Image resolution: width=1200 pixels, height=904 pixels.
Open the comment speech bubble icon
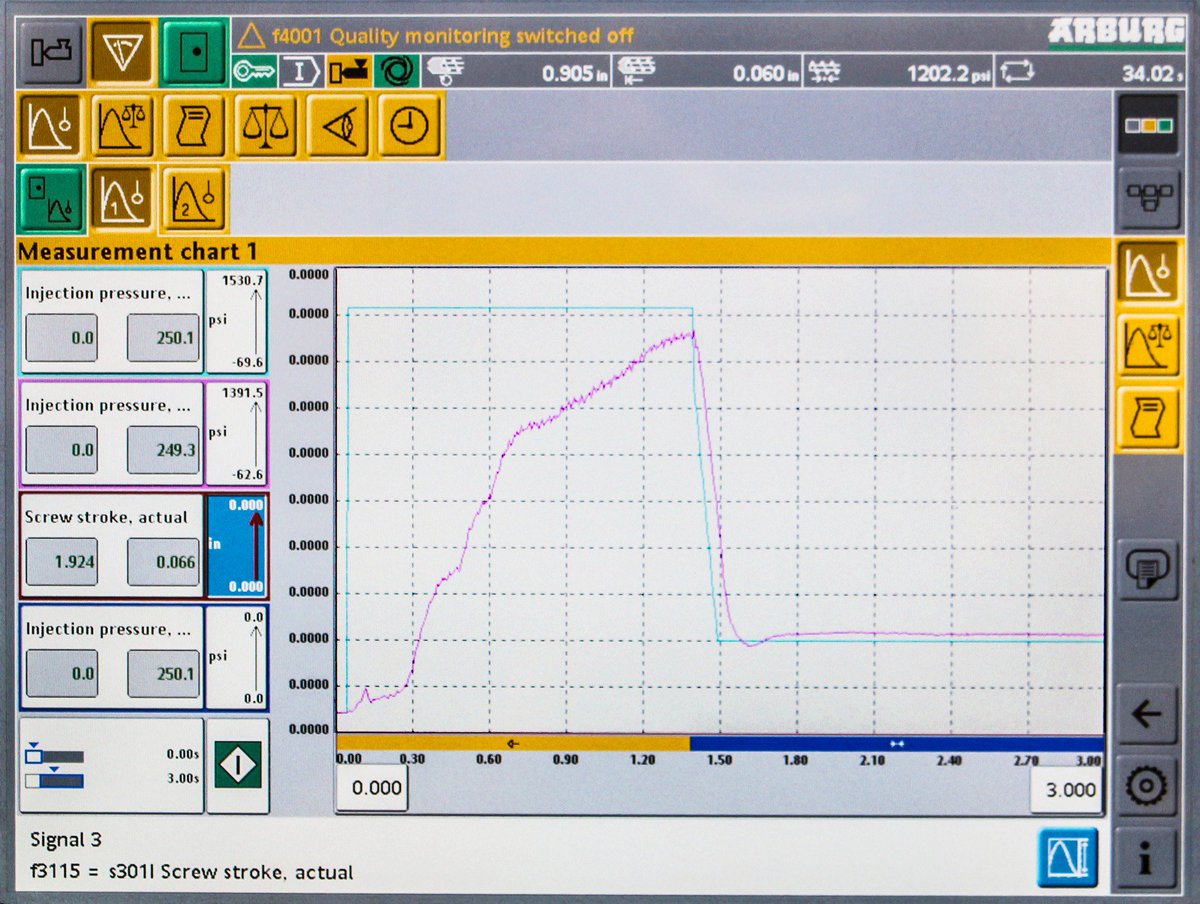click(x=1147, y=569)
